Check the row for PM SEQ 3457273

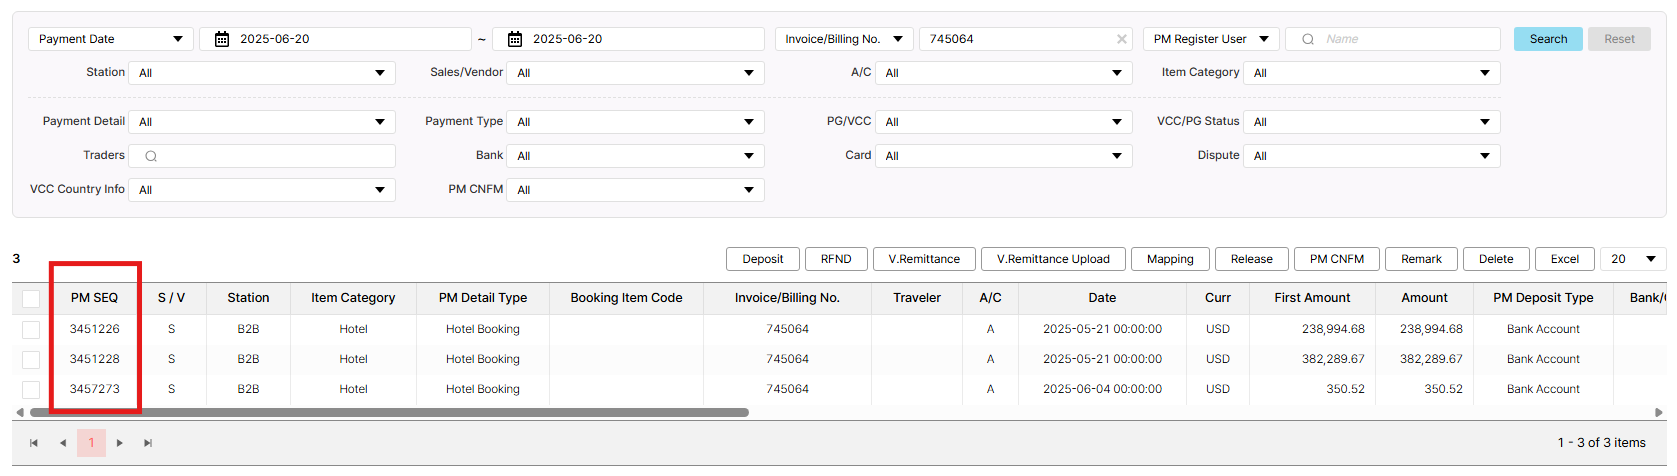click(31, 389)
